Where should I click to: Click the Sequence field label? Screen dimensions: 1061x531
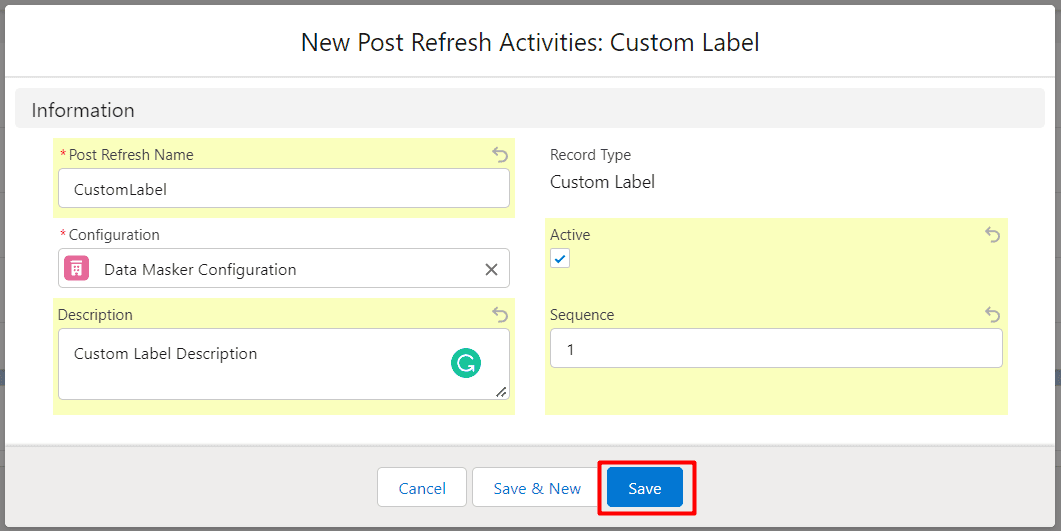(x=582, y=315)
